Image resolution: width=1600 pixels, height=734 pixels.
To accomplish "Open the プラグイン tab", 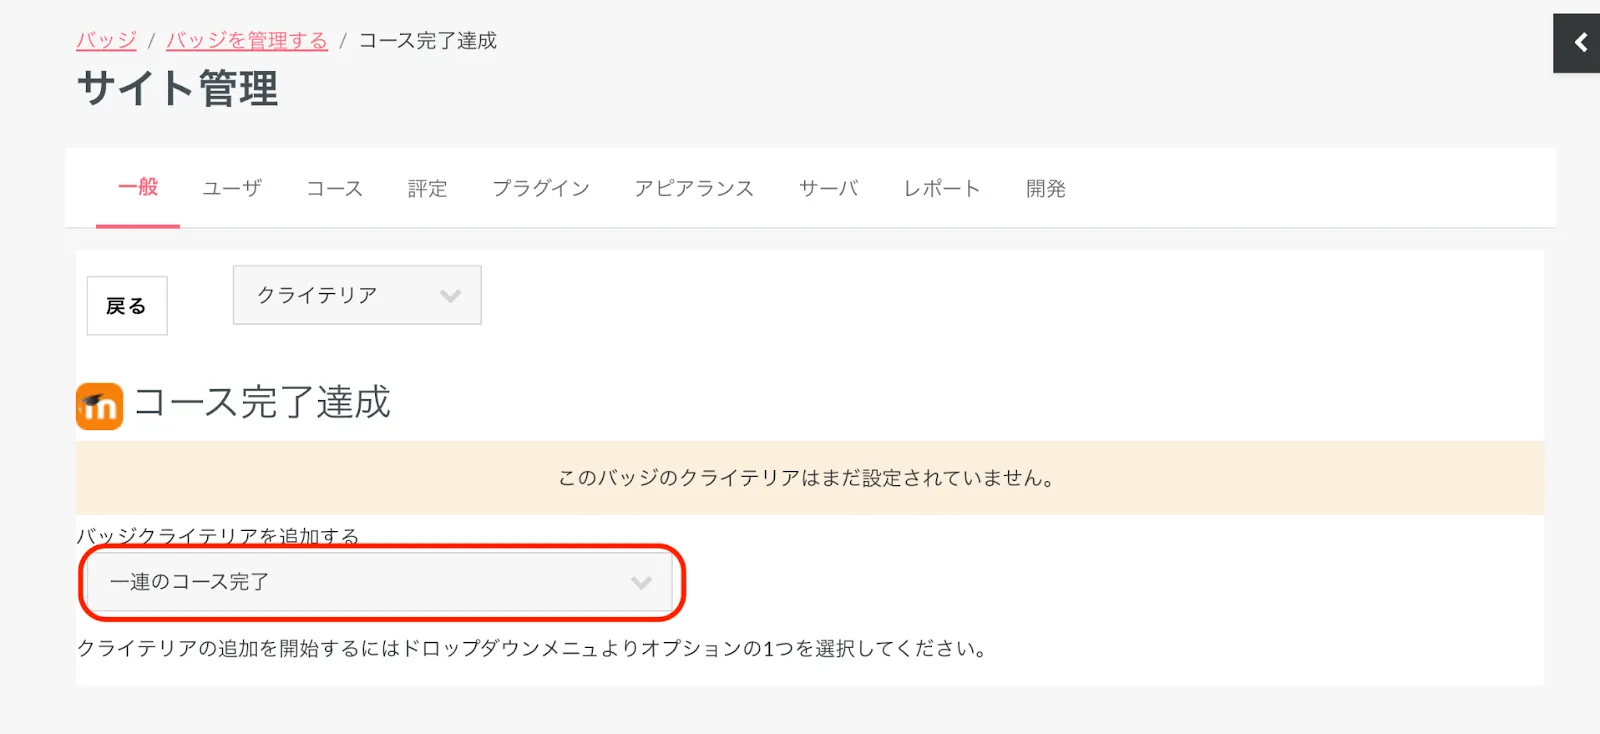I will point(540,189).
